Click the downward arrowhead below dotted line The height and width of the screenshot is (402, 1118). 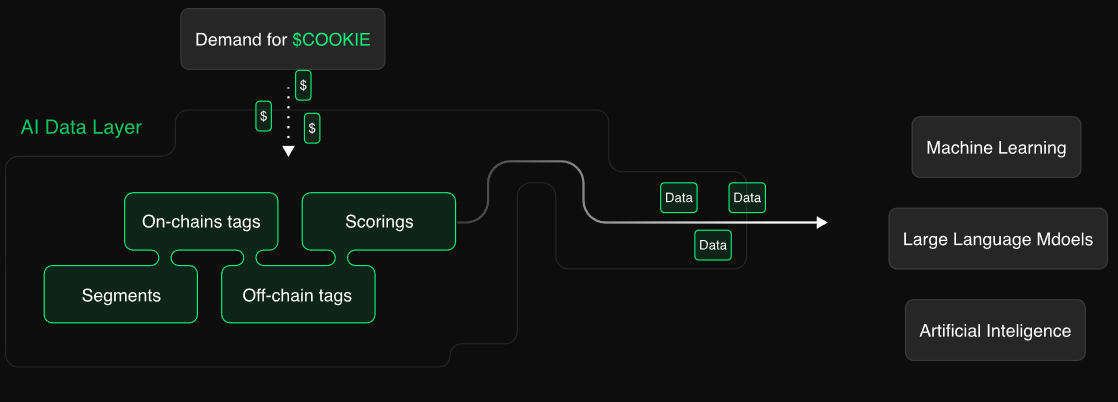coord(288,152)
